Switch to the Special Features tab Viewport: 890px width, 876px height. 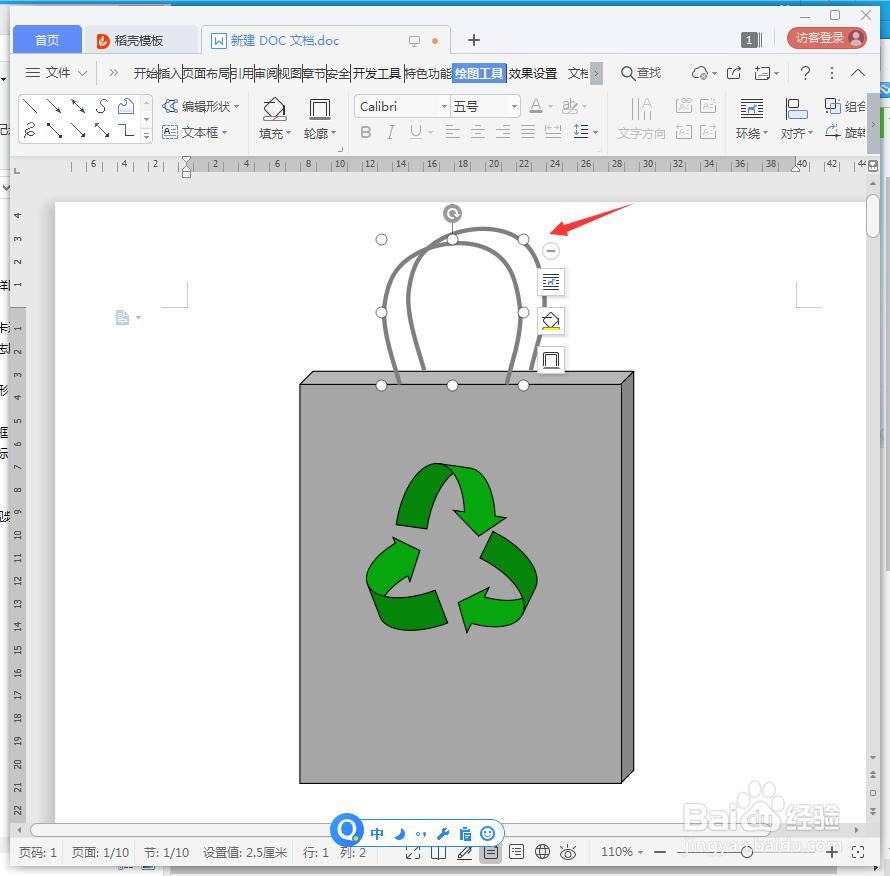point(428,73)
